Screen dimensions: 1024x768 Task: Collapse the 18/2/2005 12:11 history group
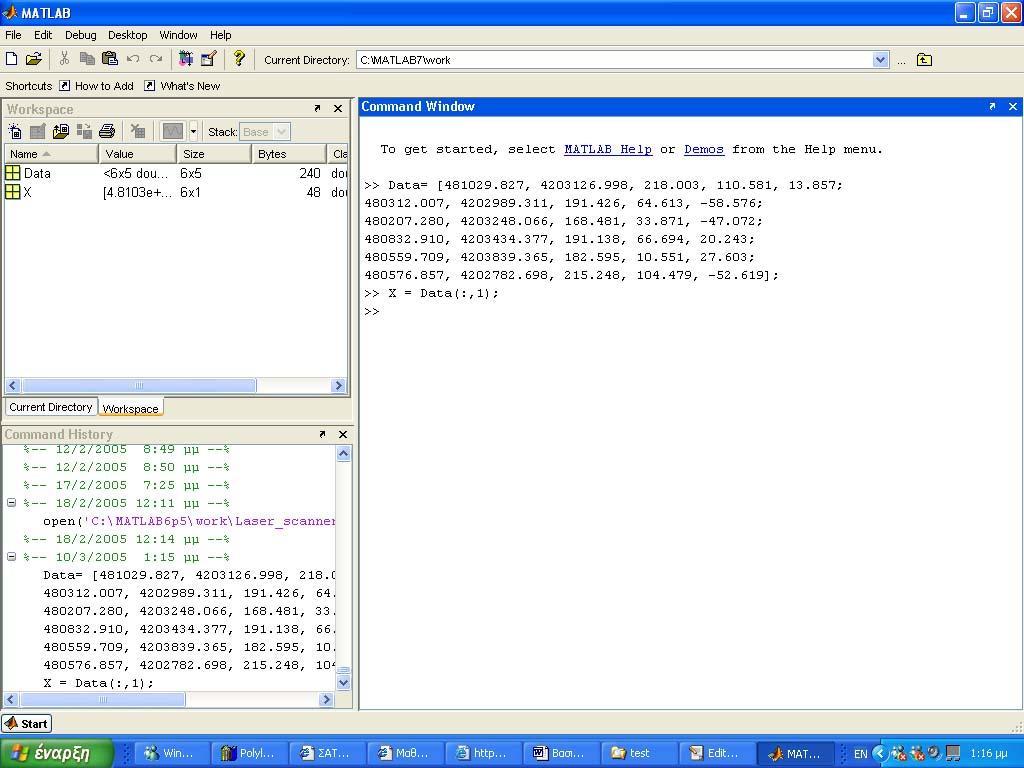tap(11, 503)
